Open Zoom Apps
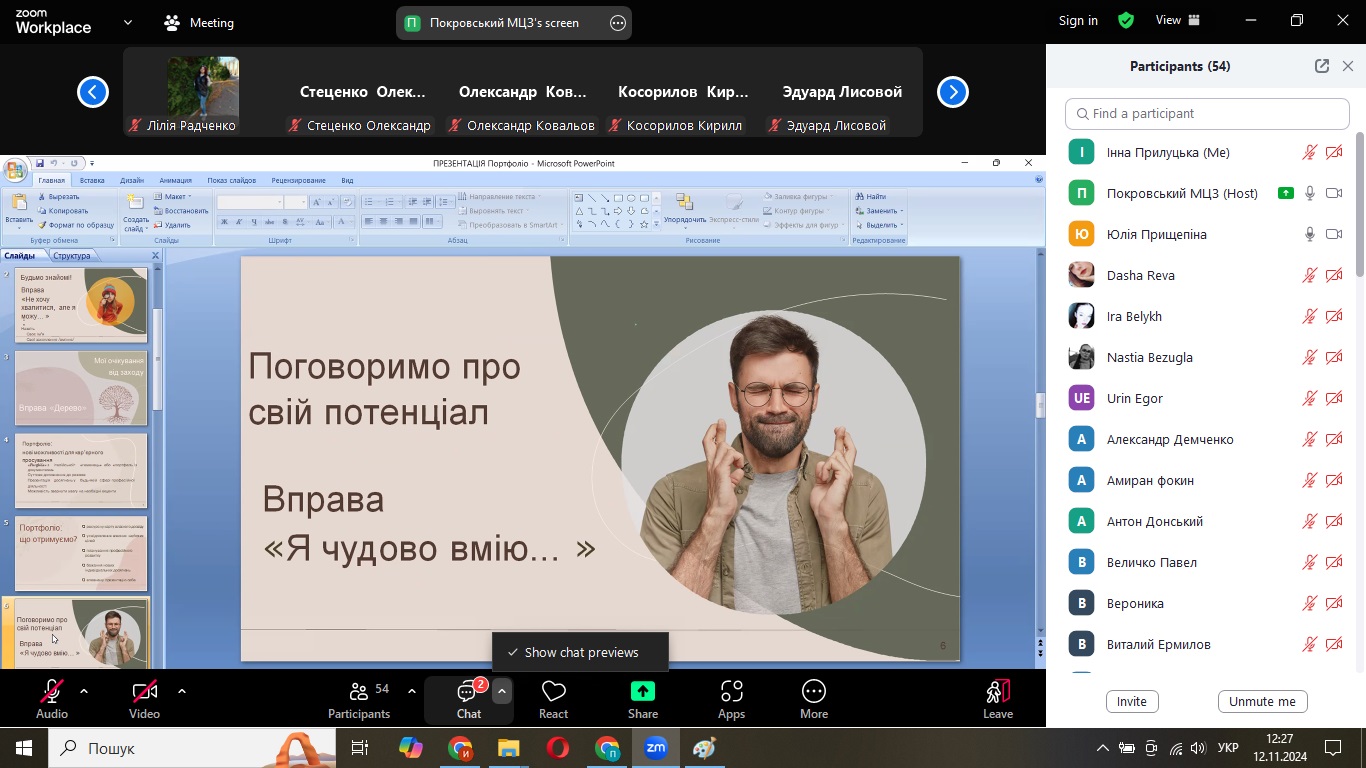The width and height of the screenshot is (1366, 768). click(731, 699)
